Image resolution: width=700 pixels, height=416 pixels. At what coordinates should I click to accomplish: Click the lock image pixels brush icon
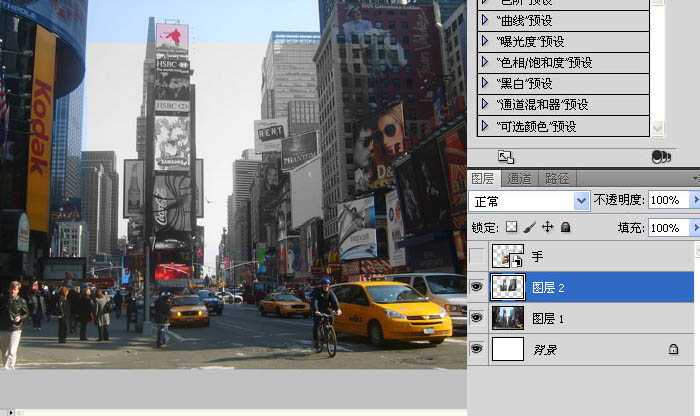click(530, 228)
